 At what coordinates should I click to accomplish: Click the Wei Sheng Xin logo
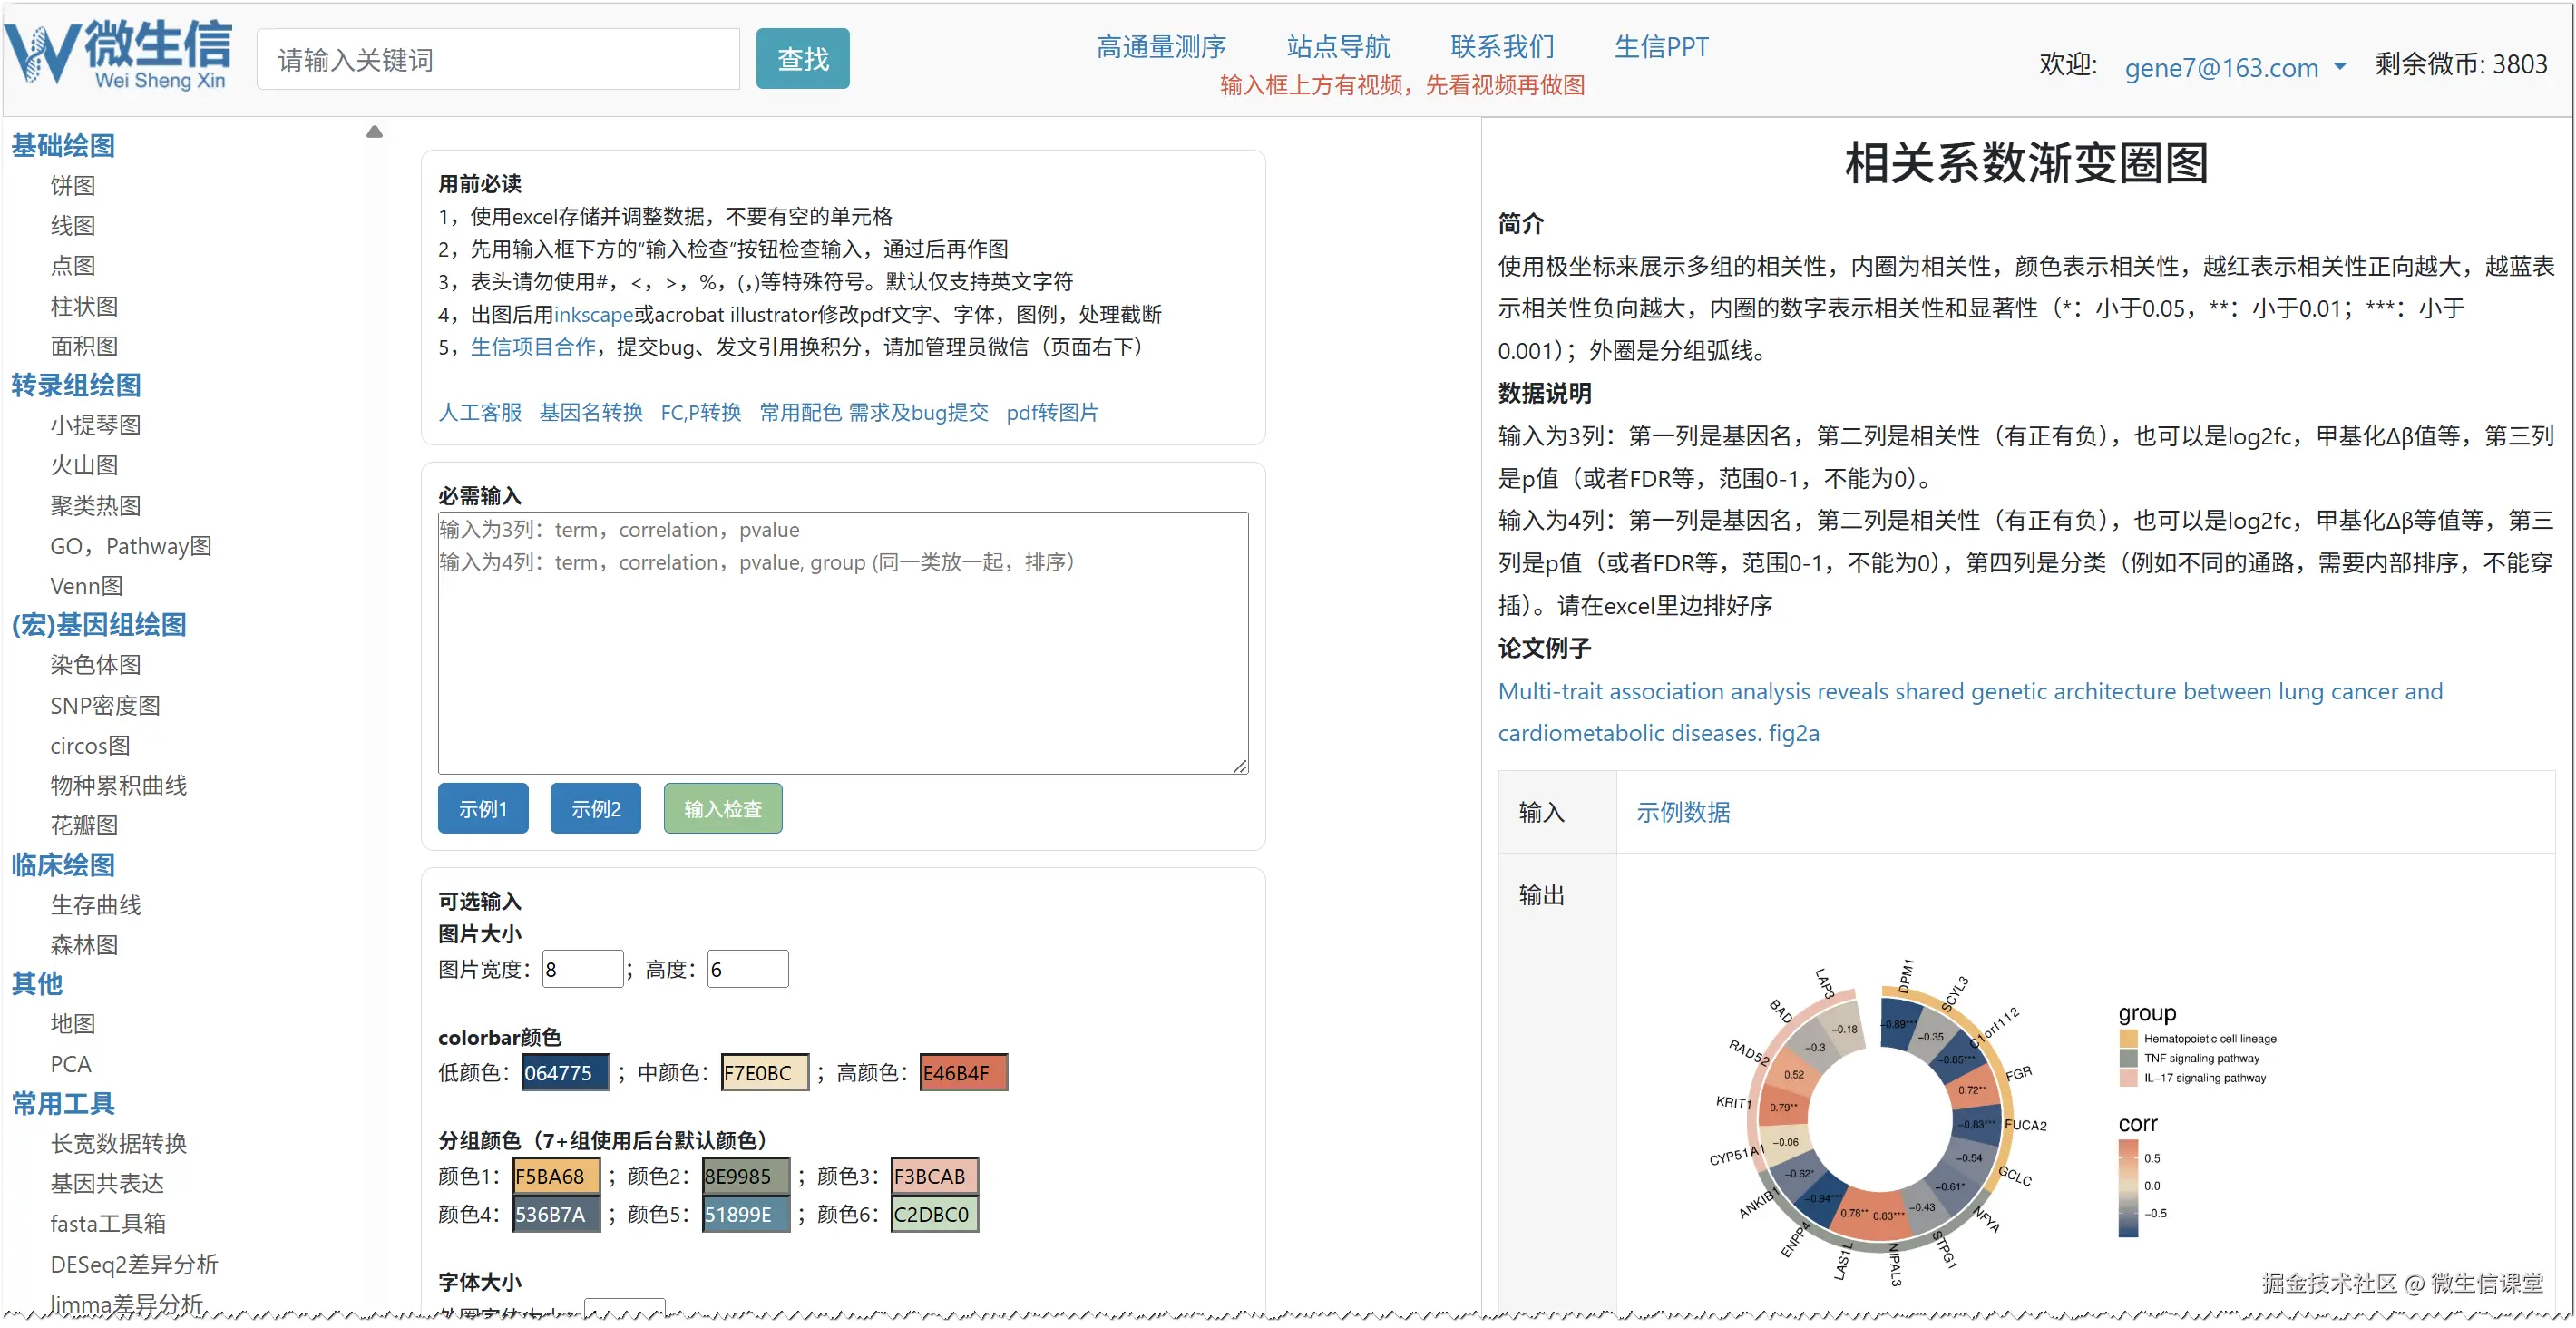tap(118, 55)
